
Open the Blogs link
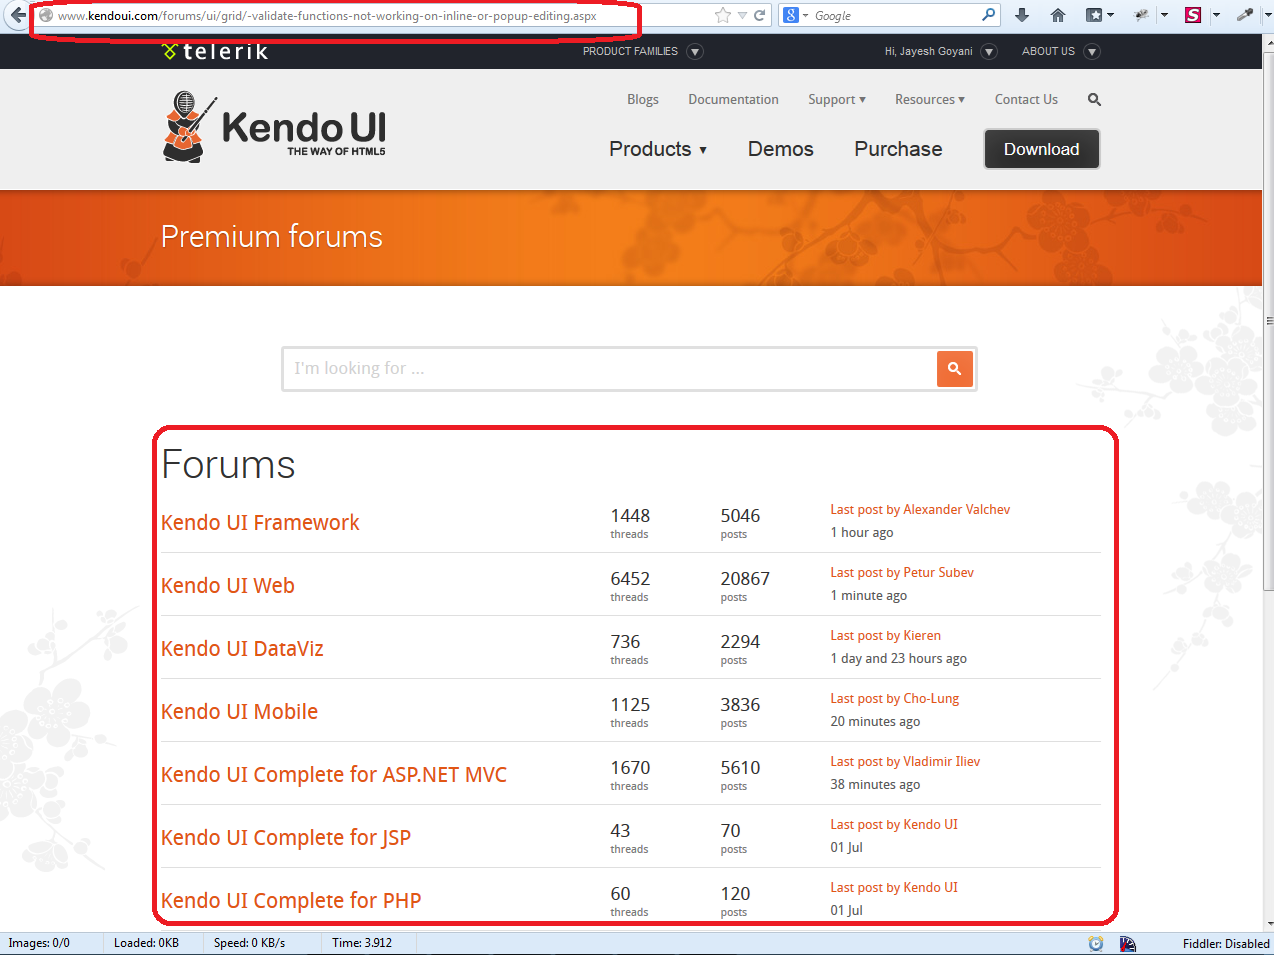coord(643,99)
